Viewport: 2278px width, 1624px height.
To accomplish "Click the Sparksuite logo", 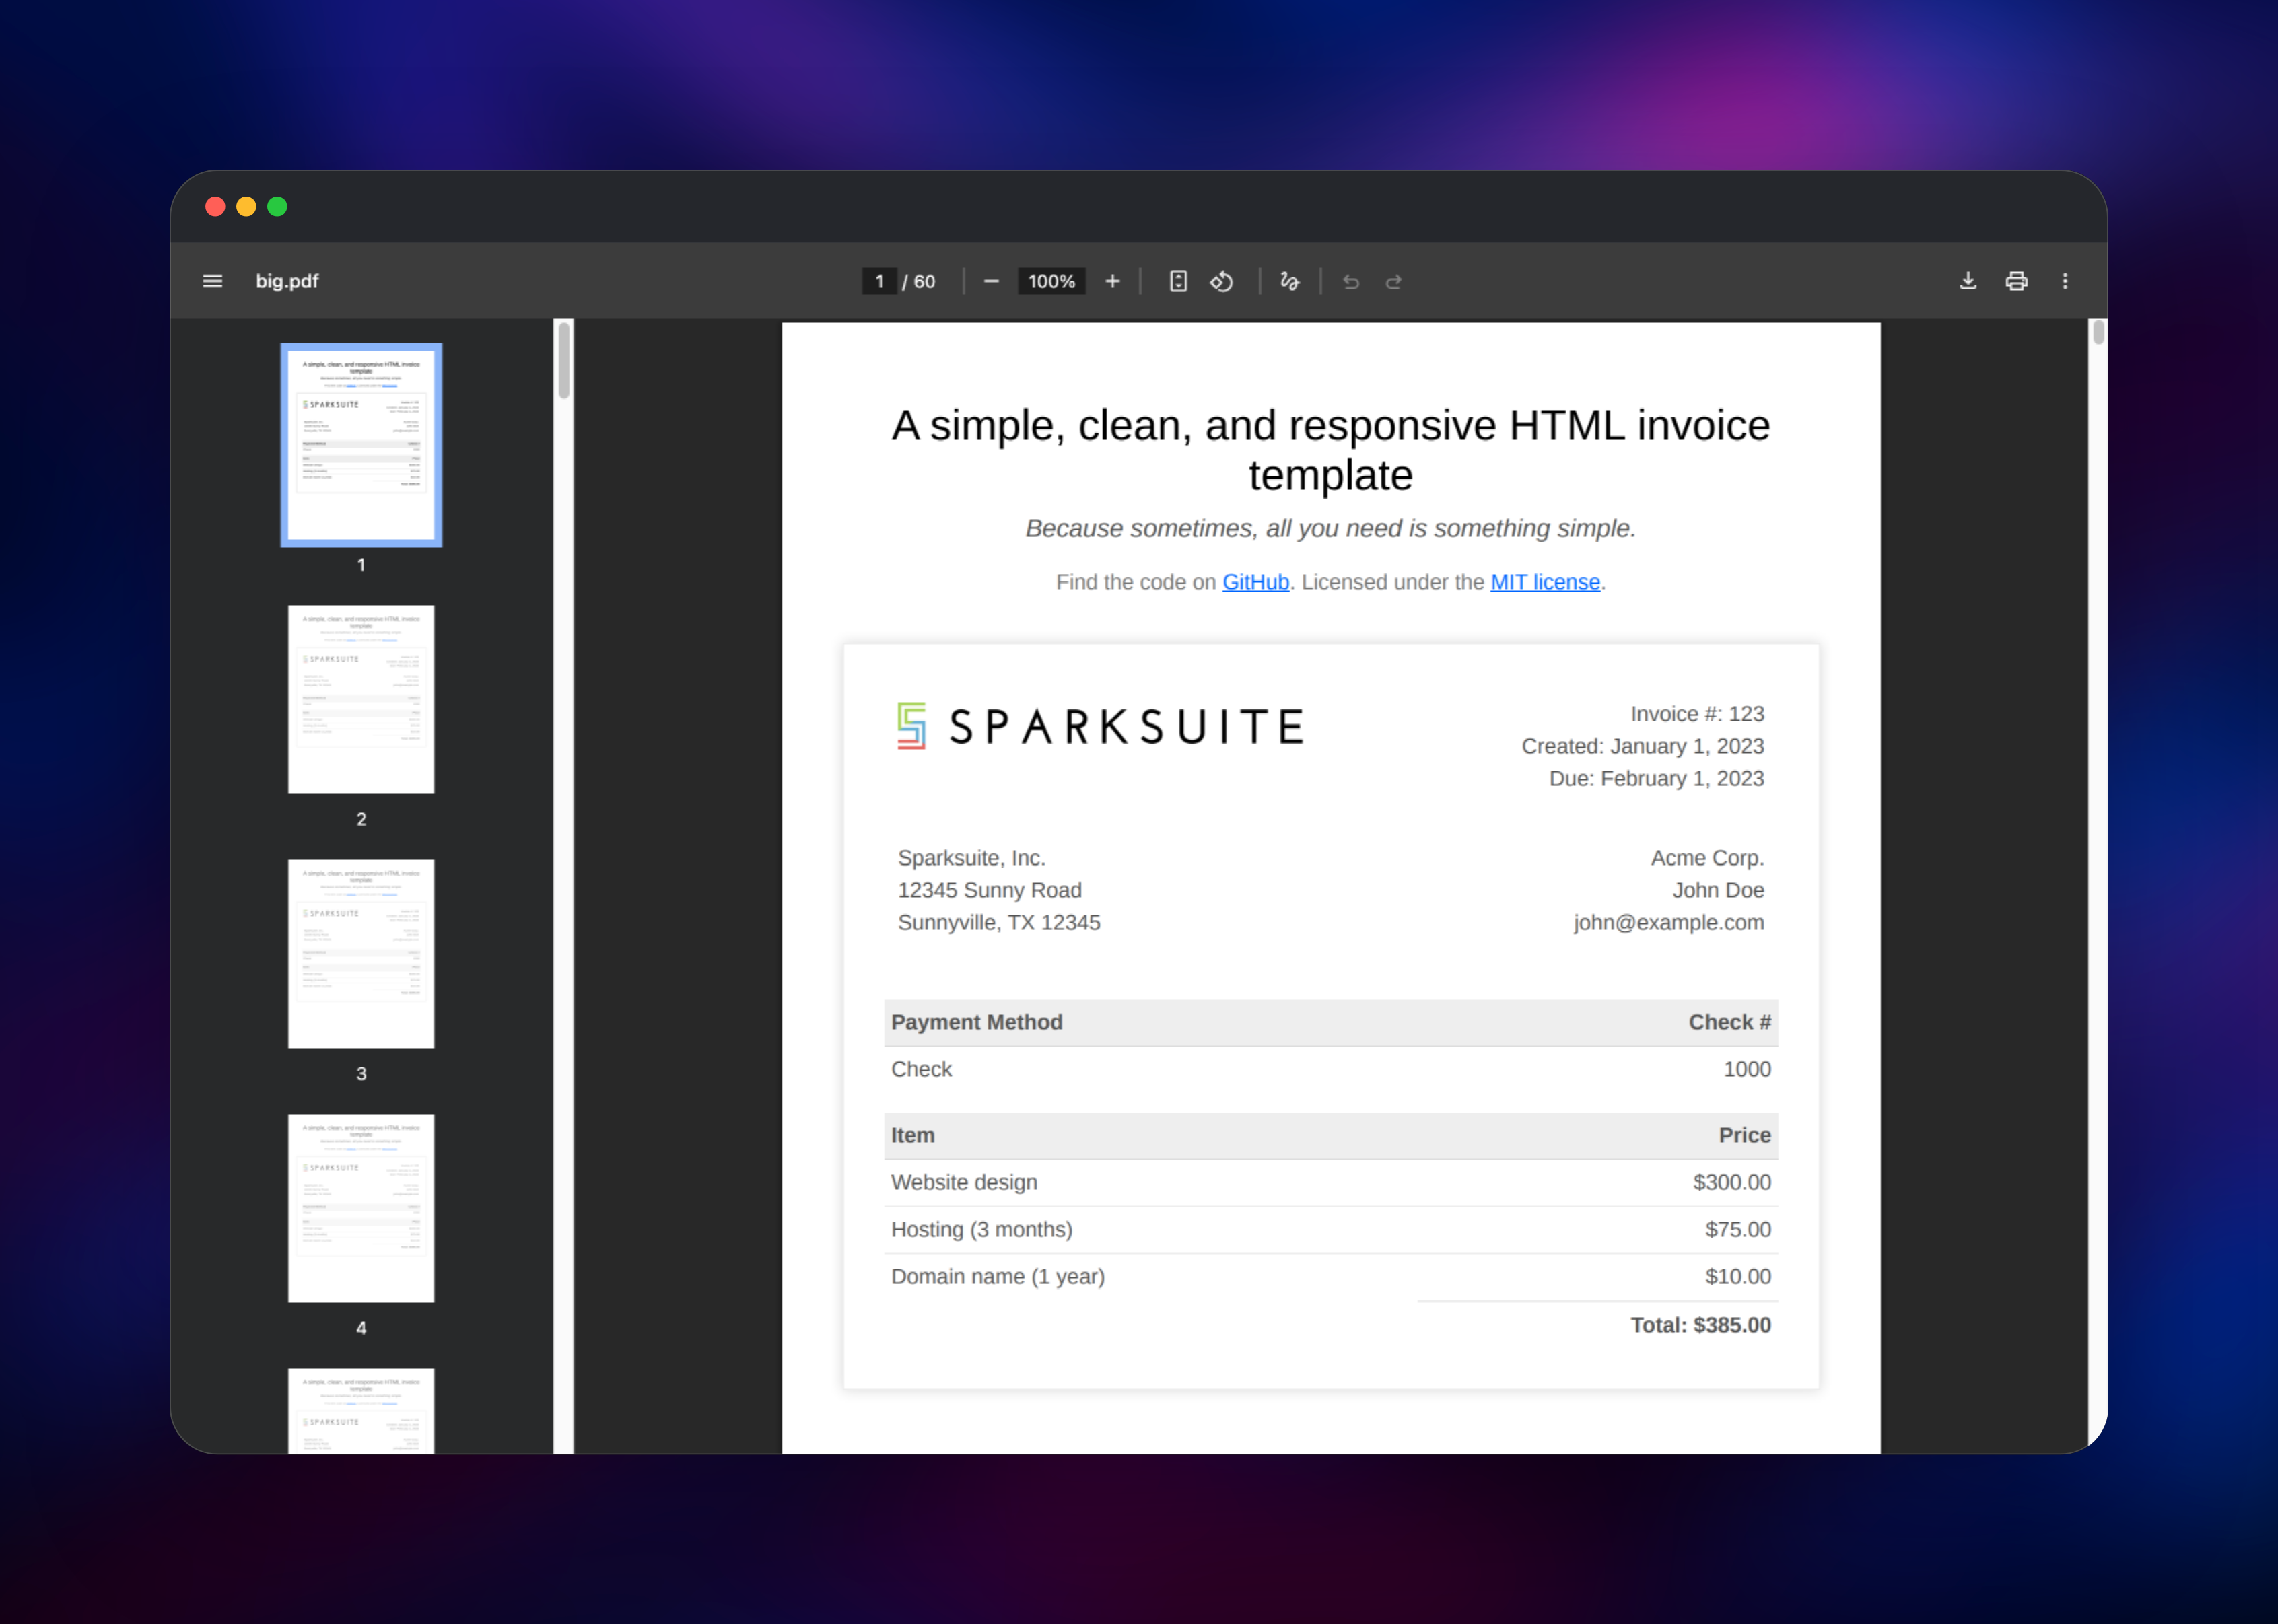I will click(x=1100, y=726).
